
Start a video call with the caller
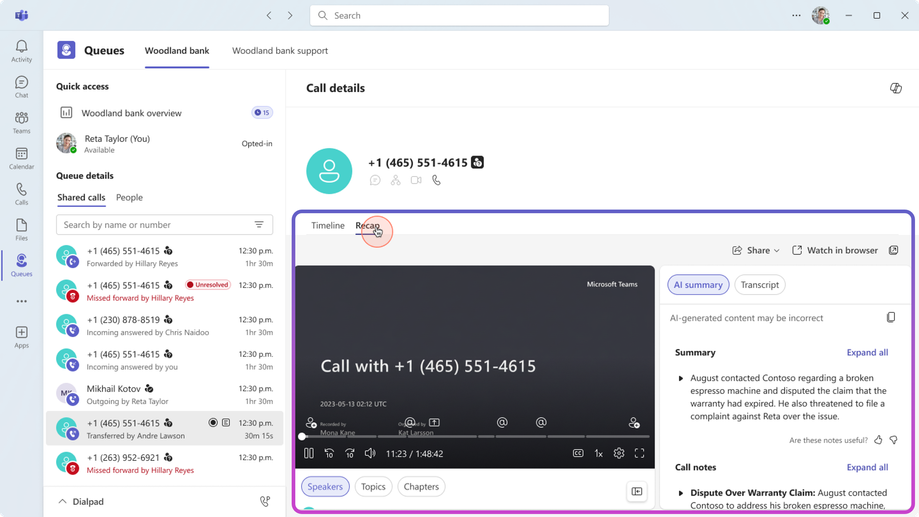point(416,181)
